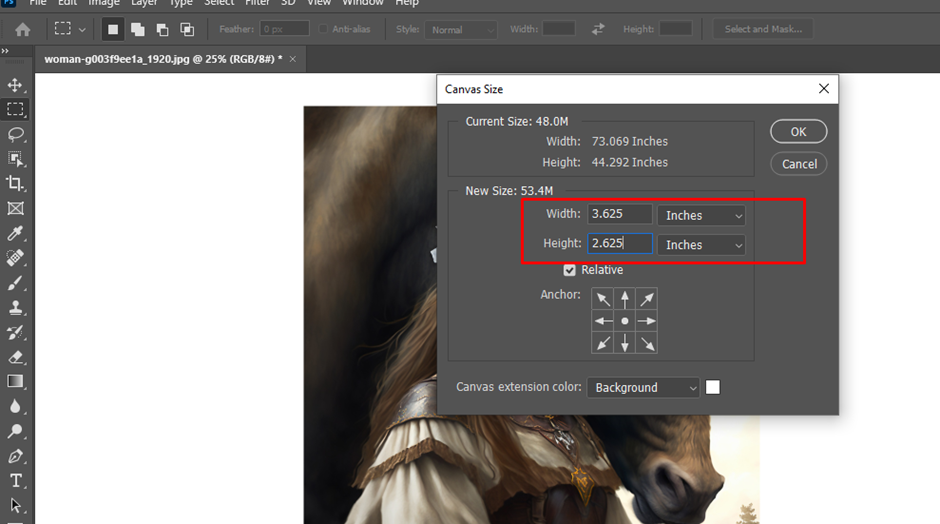Open the marquee tool preset dropdown
940x524 pixels.
point(82,29)
